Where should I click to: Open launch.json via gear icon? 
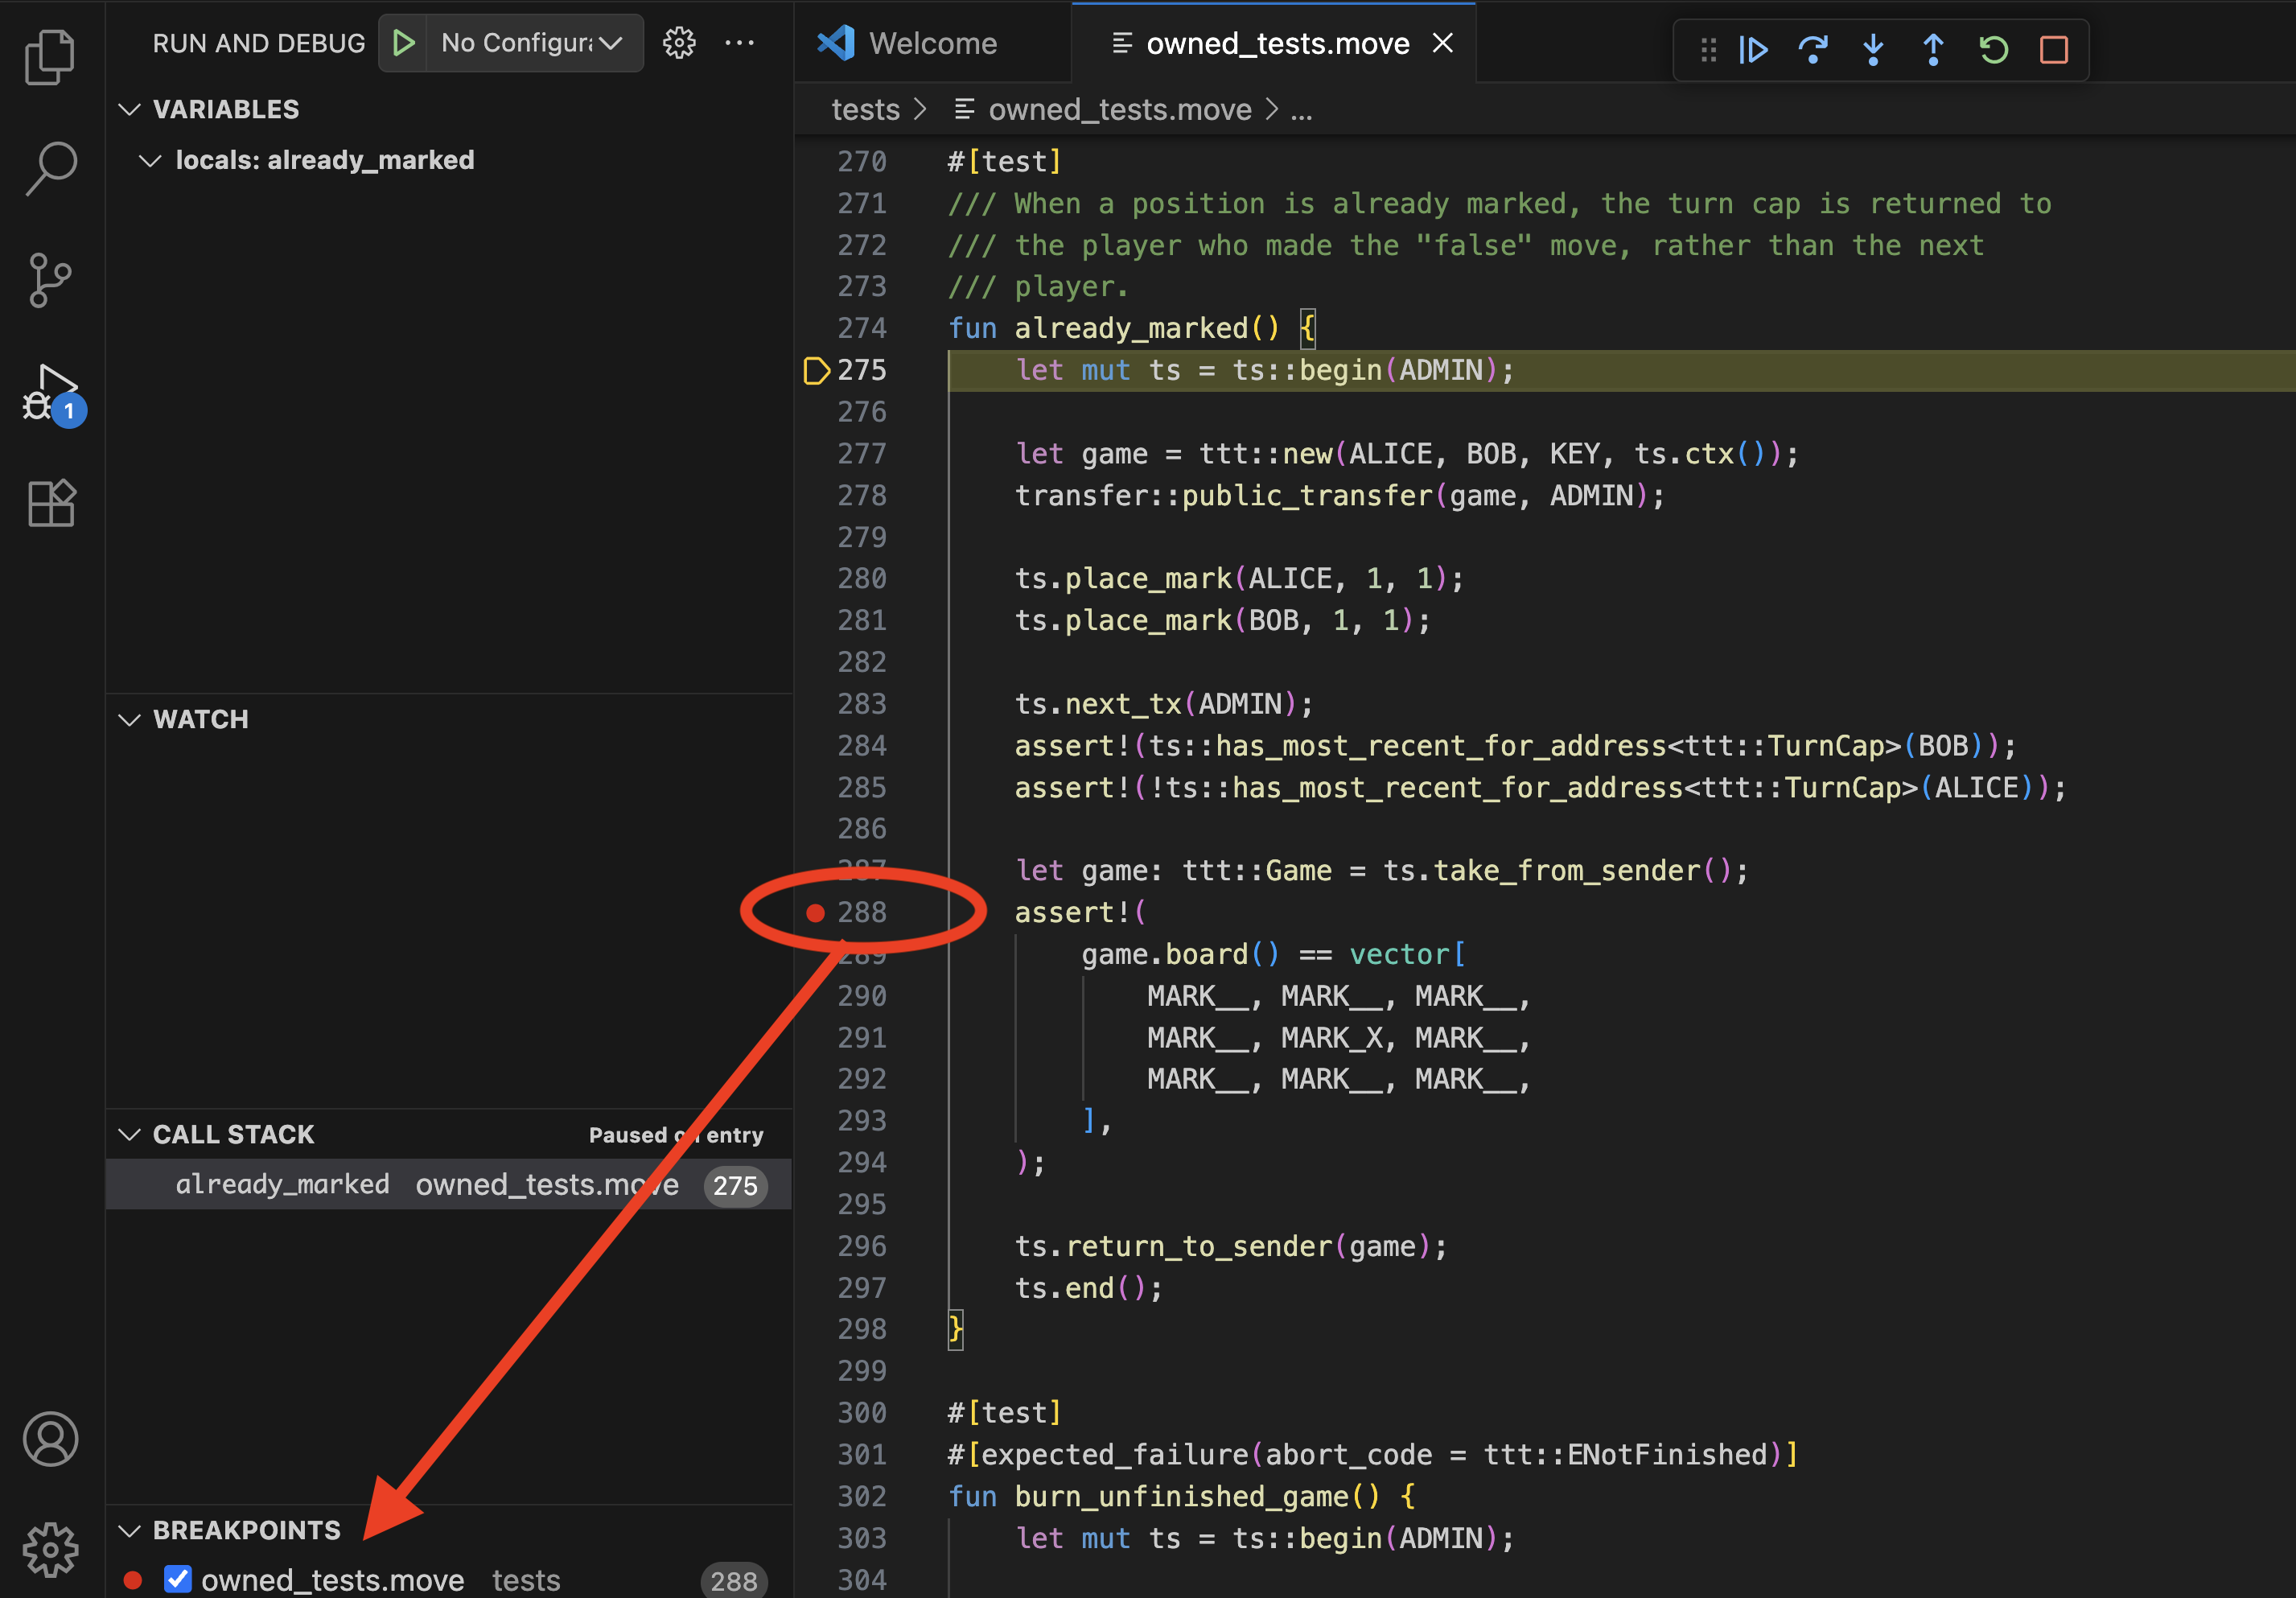(x=679, y=43)
